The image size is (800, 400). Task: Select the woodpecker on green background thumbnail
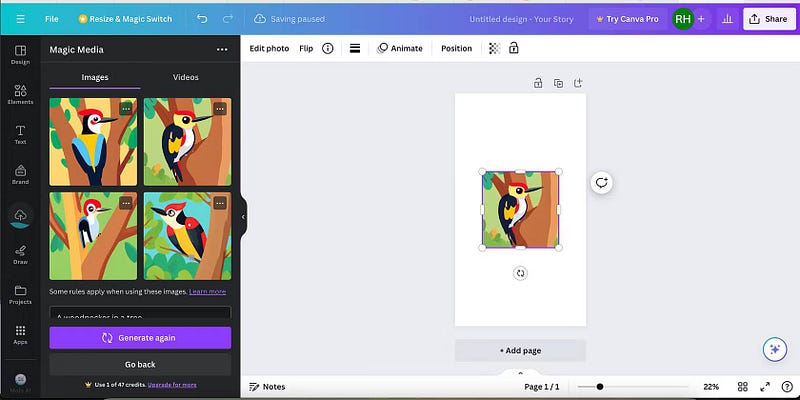93,236
